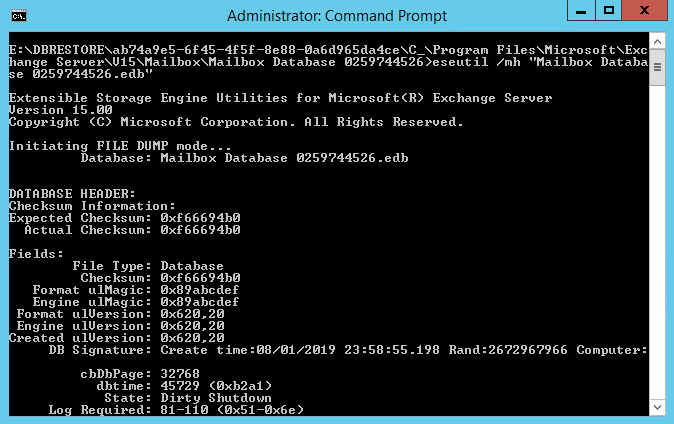Click the 'File Type: Database' field line
Viewport: 674px width, 424px height.
click(x=148, y=266)
